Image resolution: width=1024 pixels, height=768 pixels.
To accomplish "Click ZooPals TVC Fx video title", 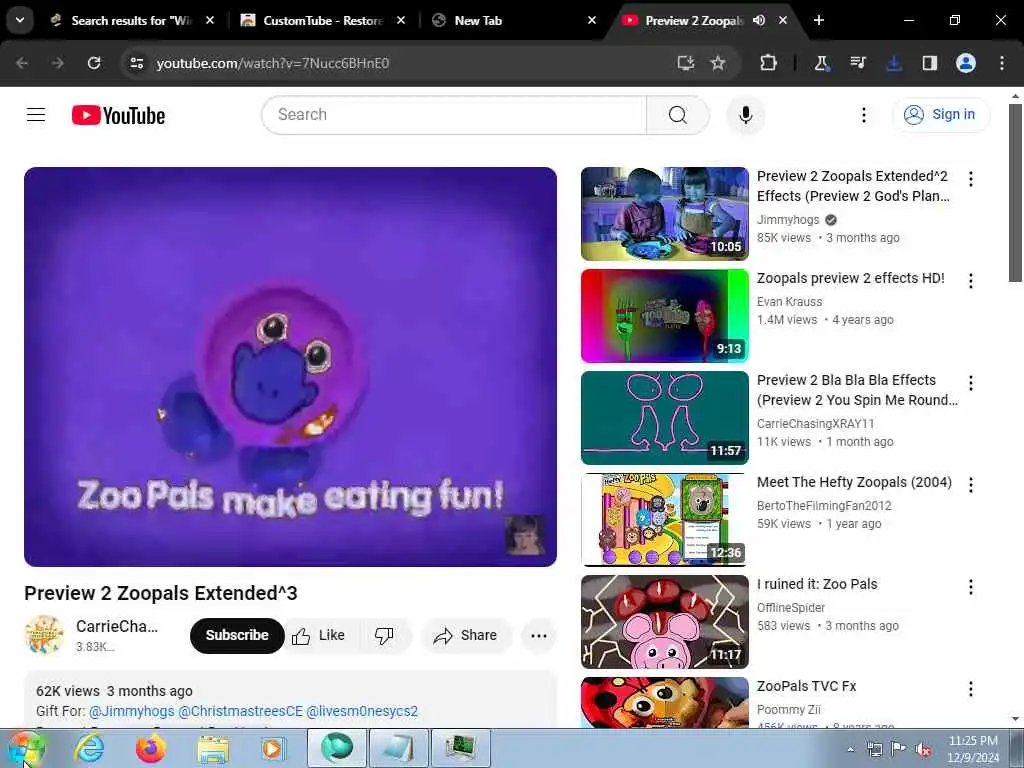I will pos(807,686).
